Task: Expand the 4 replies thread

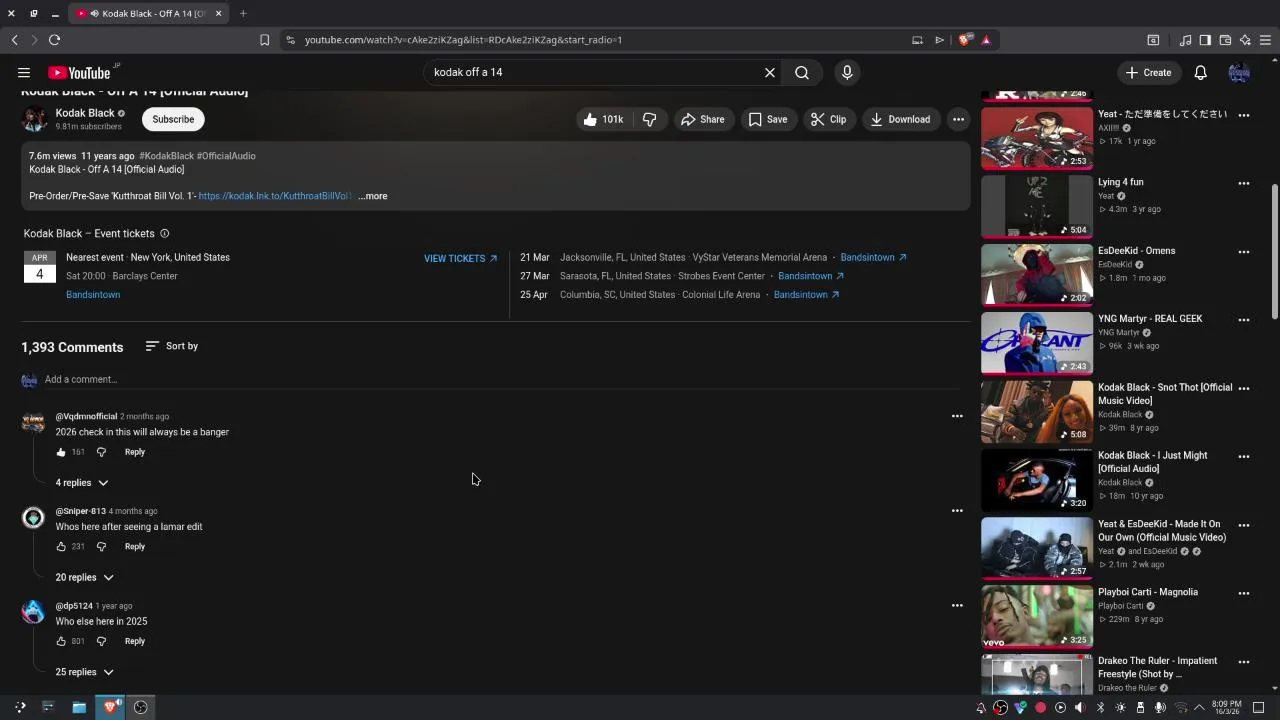Action: point(82,483)
